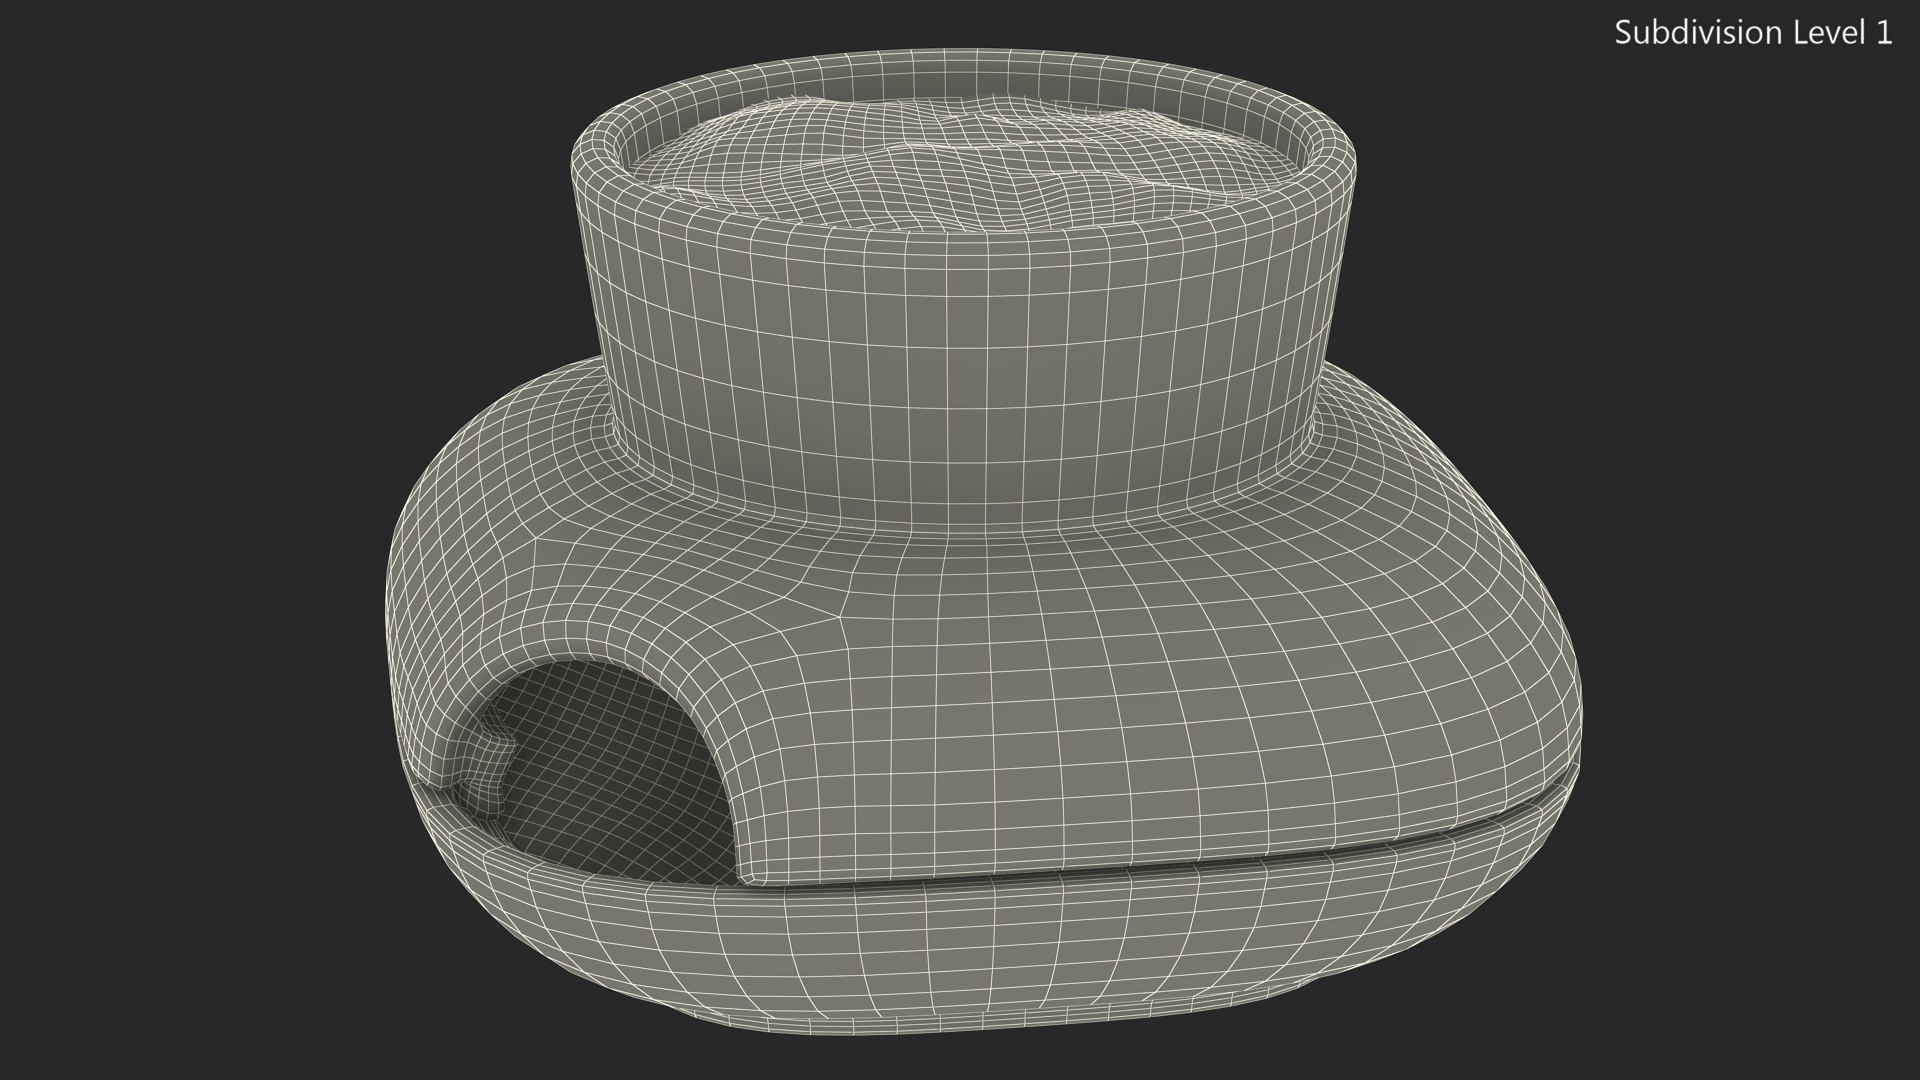Click the 'Subdivision Level 1' label
Screen dimensions: 1920x1080
1753,33
